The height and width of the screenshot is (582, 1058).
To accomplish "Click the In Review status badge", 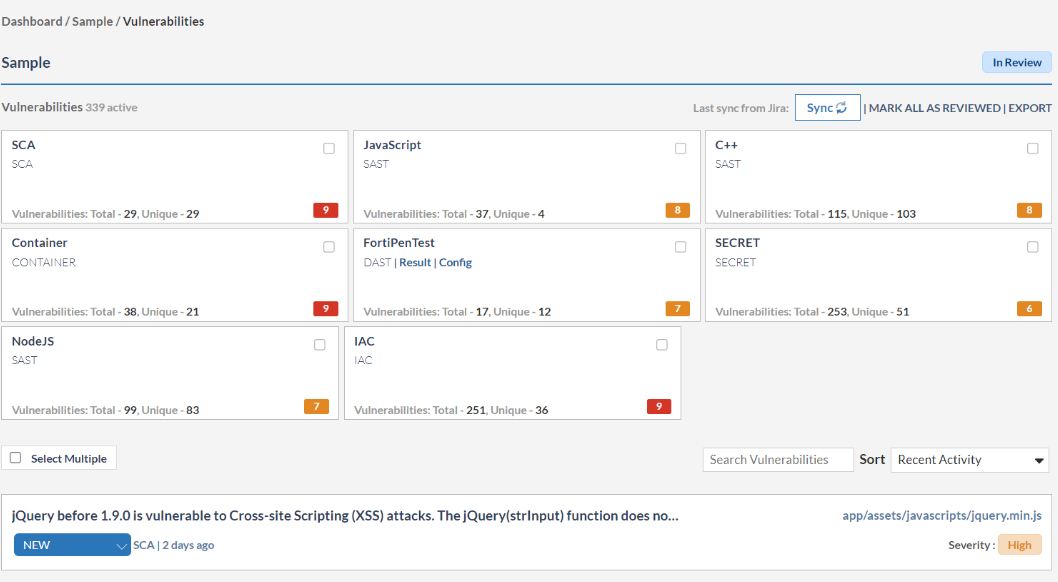I will 1017,63.
